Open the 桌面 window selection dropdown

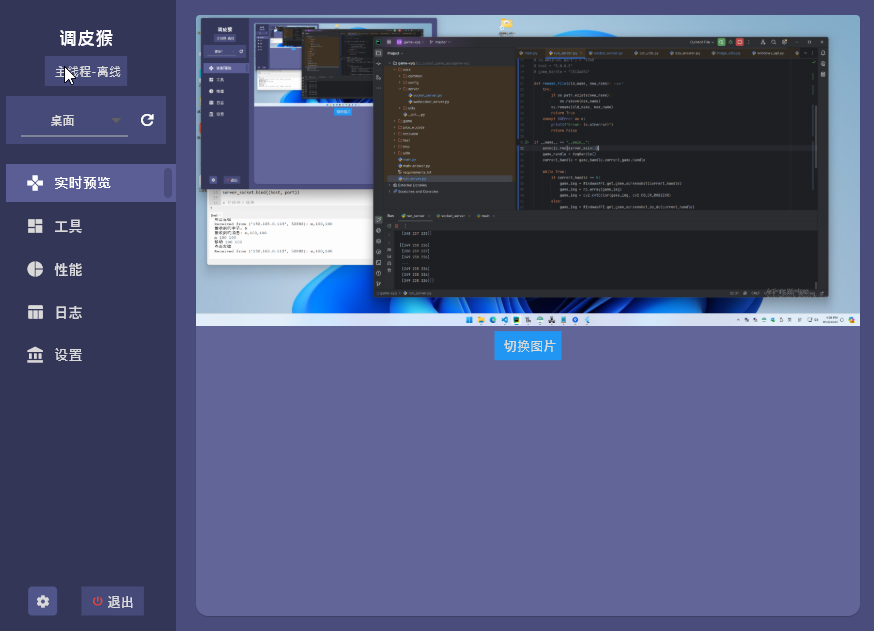(63, 120)
